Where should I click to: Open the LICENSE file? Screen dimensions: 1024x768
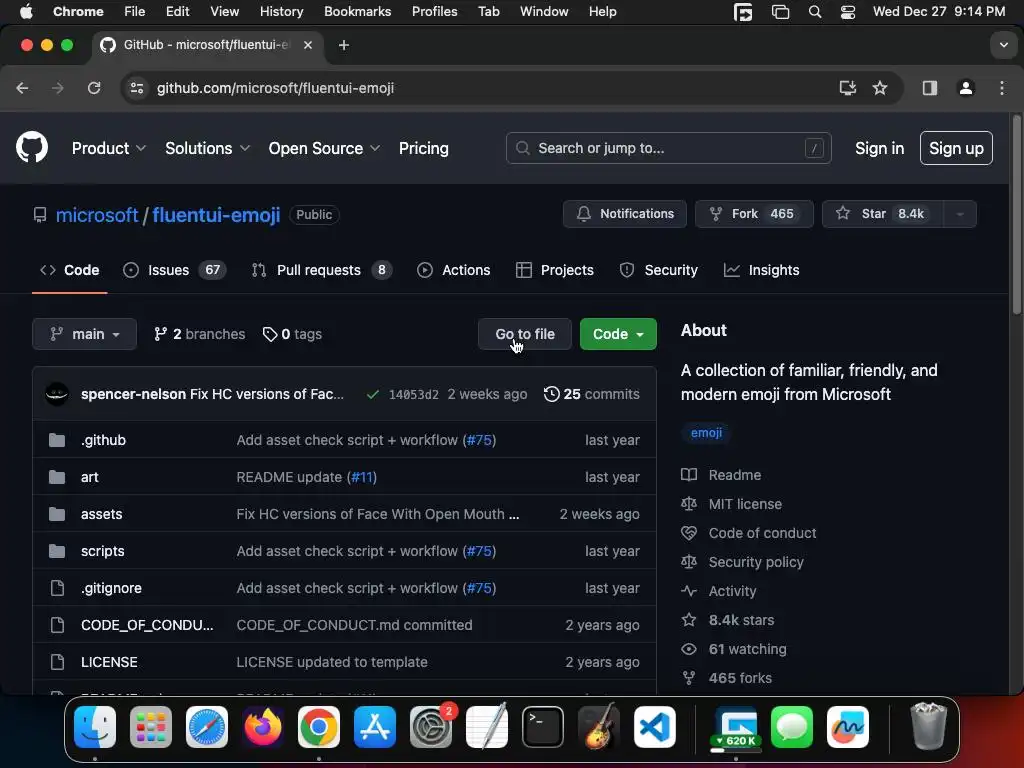[109, 662]
